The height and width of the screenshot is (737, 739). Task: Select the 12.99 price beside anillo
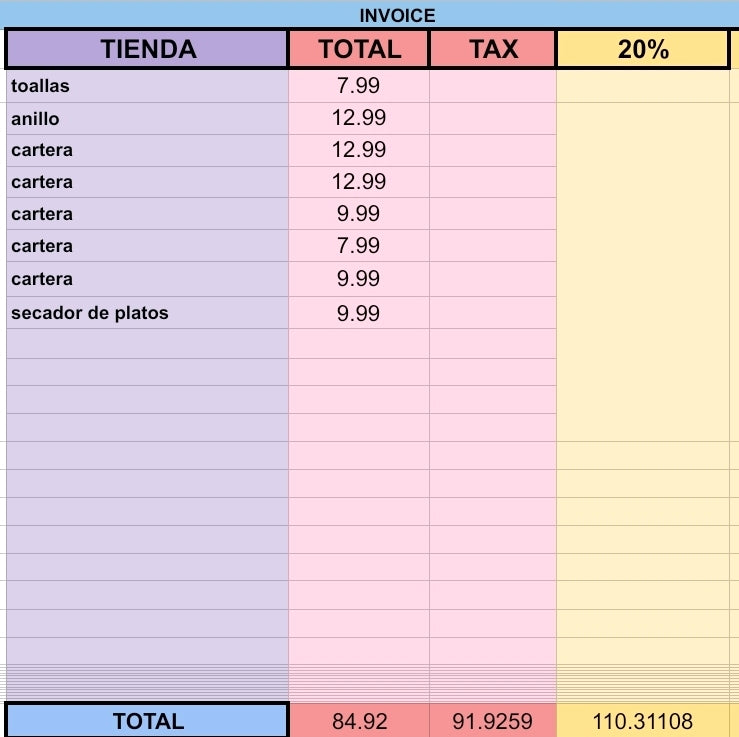coord(359,118)
